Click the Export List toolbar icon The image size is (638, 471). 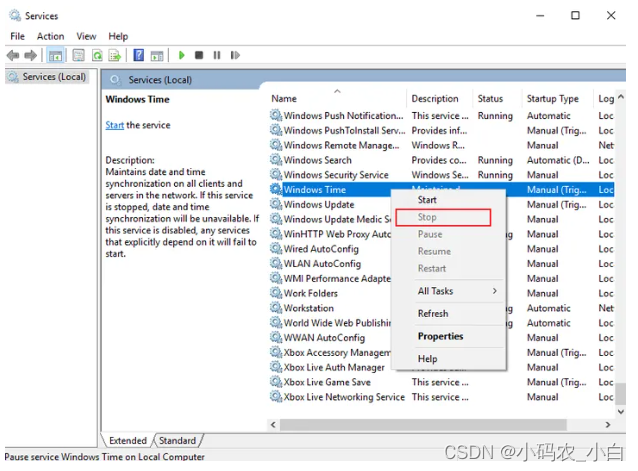coord(116,55)
